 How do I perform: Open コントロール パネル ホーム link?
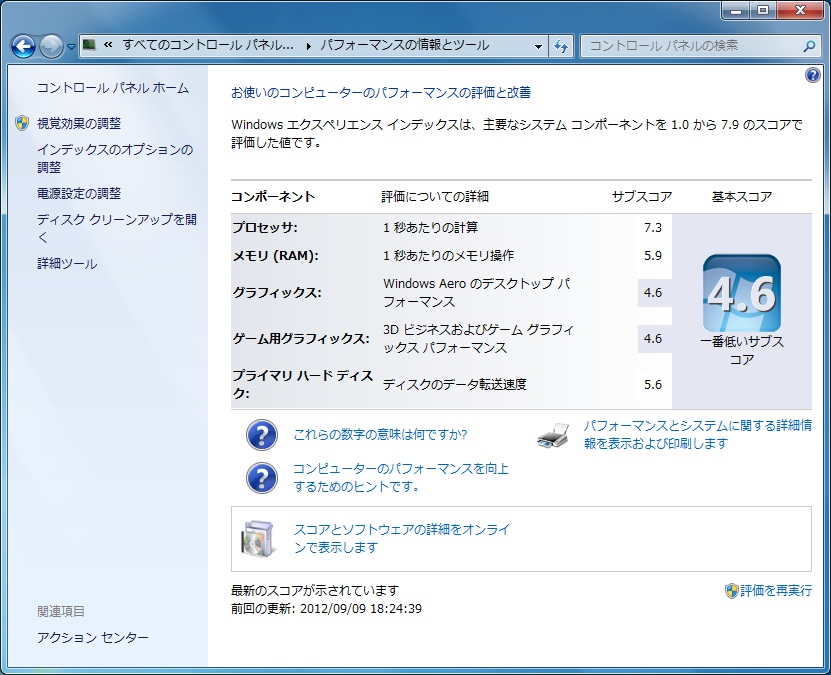point(112,88)
